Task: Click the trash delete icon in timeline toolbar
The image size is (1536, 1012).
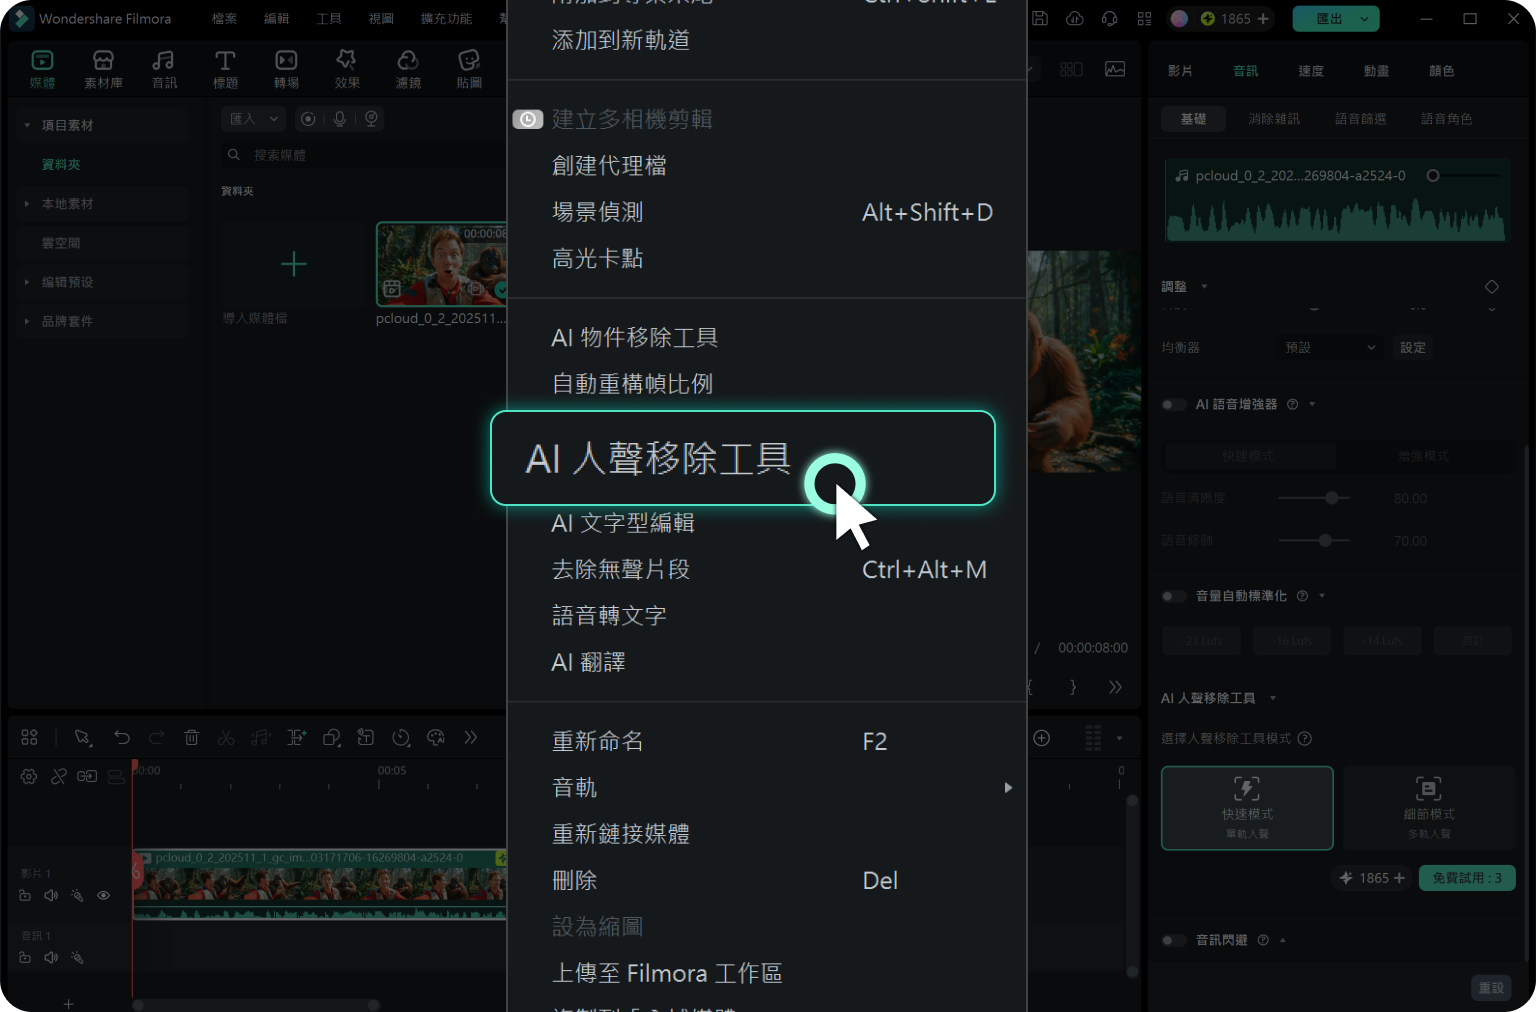Action: (x=191, y=737)
